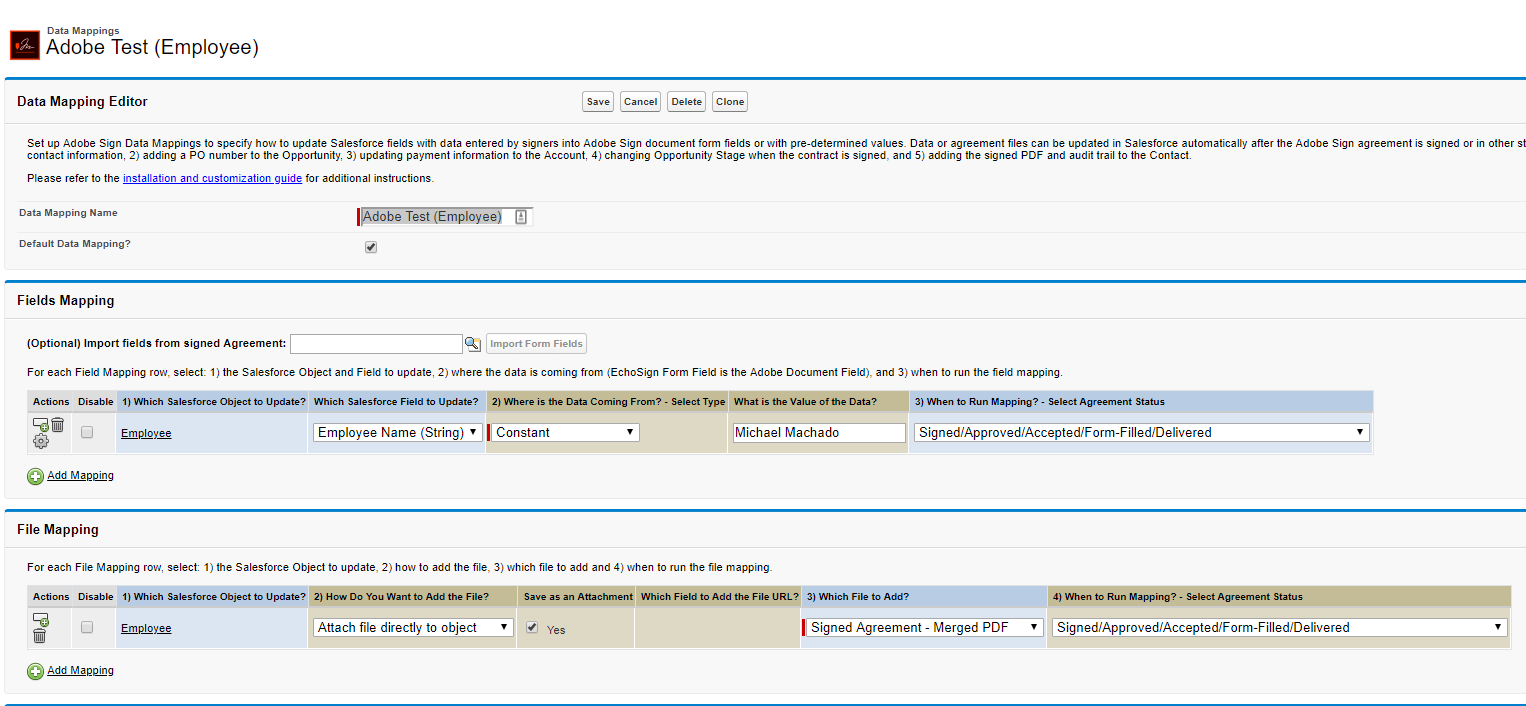Check Disable for the Fields Mapping Employee row
1526x706 pixels.
point(87,432)
